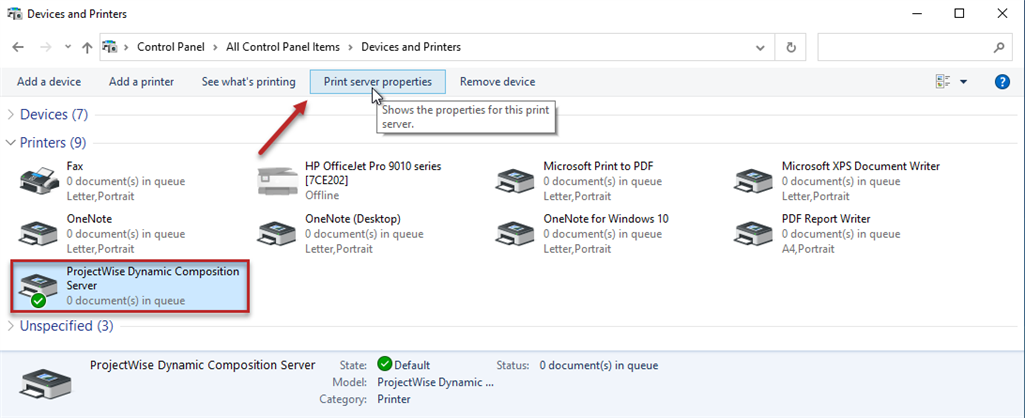
Task: Expand breadcrumb arrow after All Control Panel Items
Action: click(x=352, y=47)
